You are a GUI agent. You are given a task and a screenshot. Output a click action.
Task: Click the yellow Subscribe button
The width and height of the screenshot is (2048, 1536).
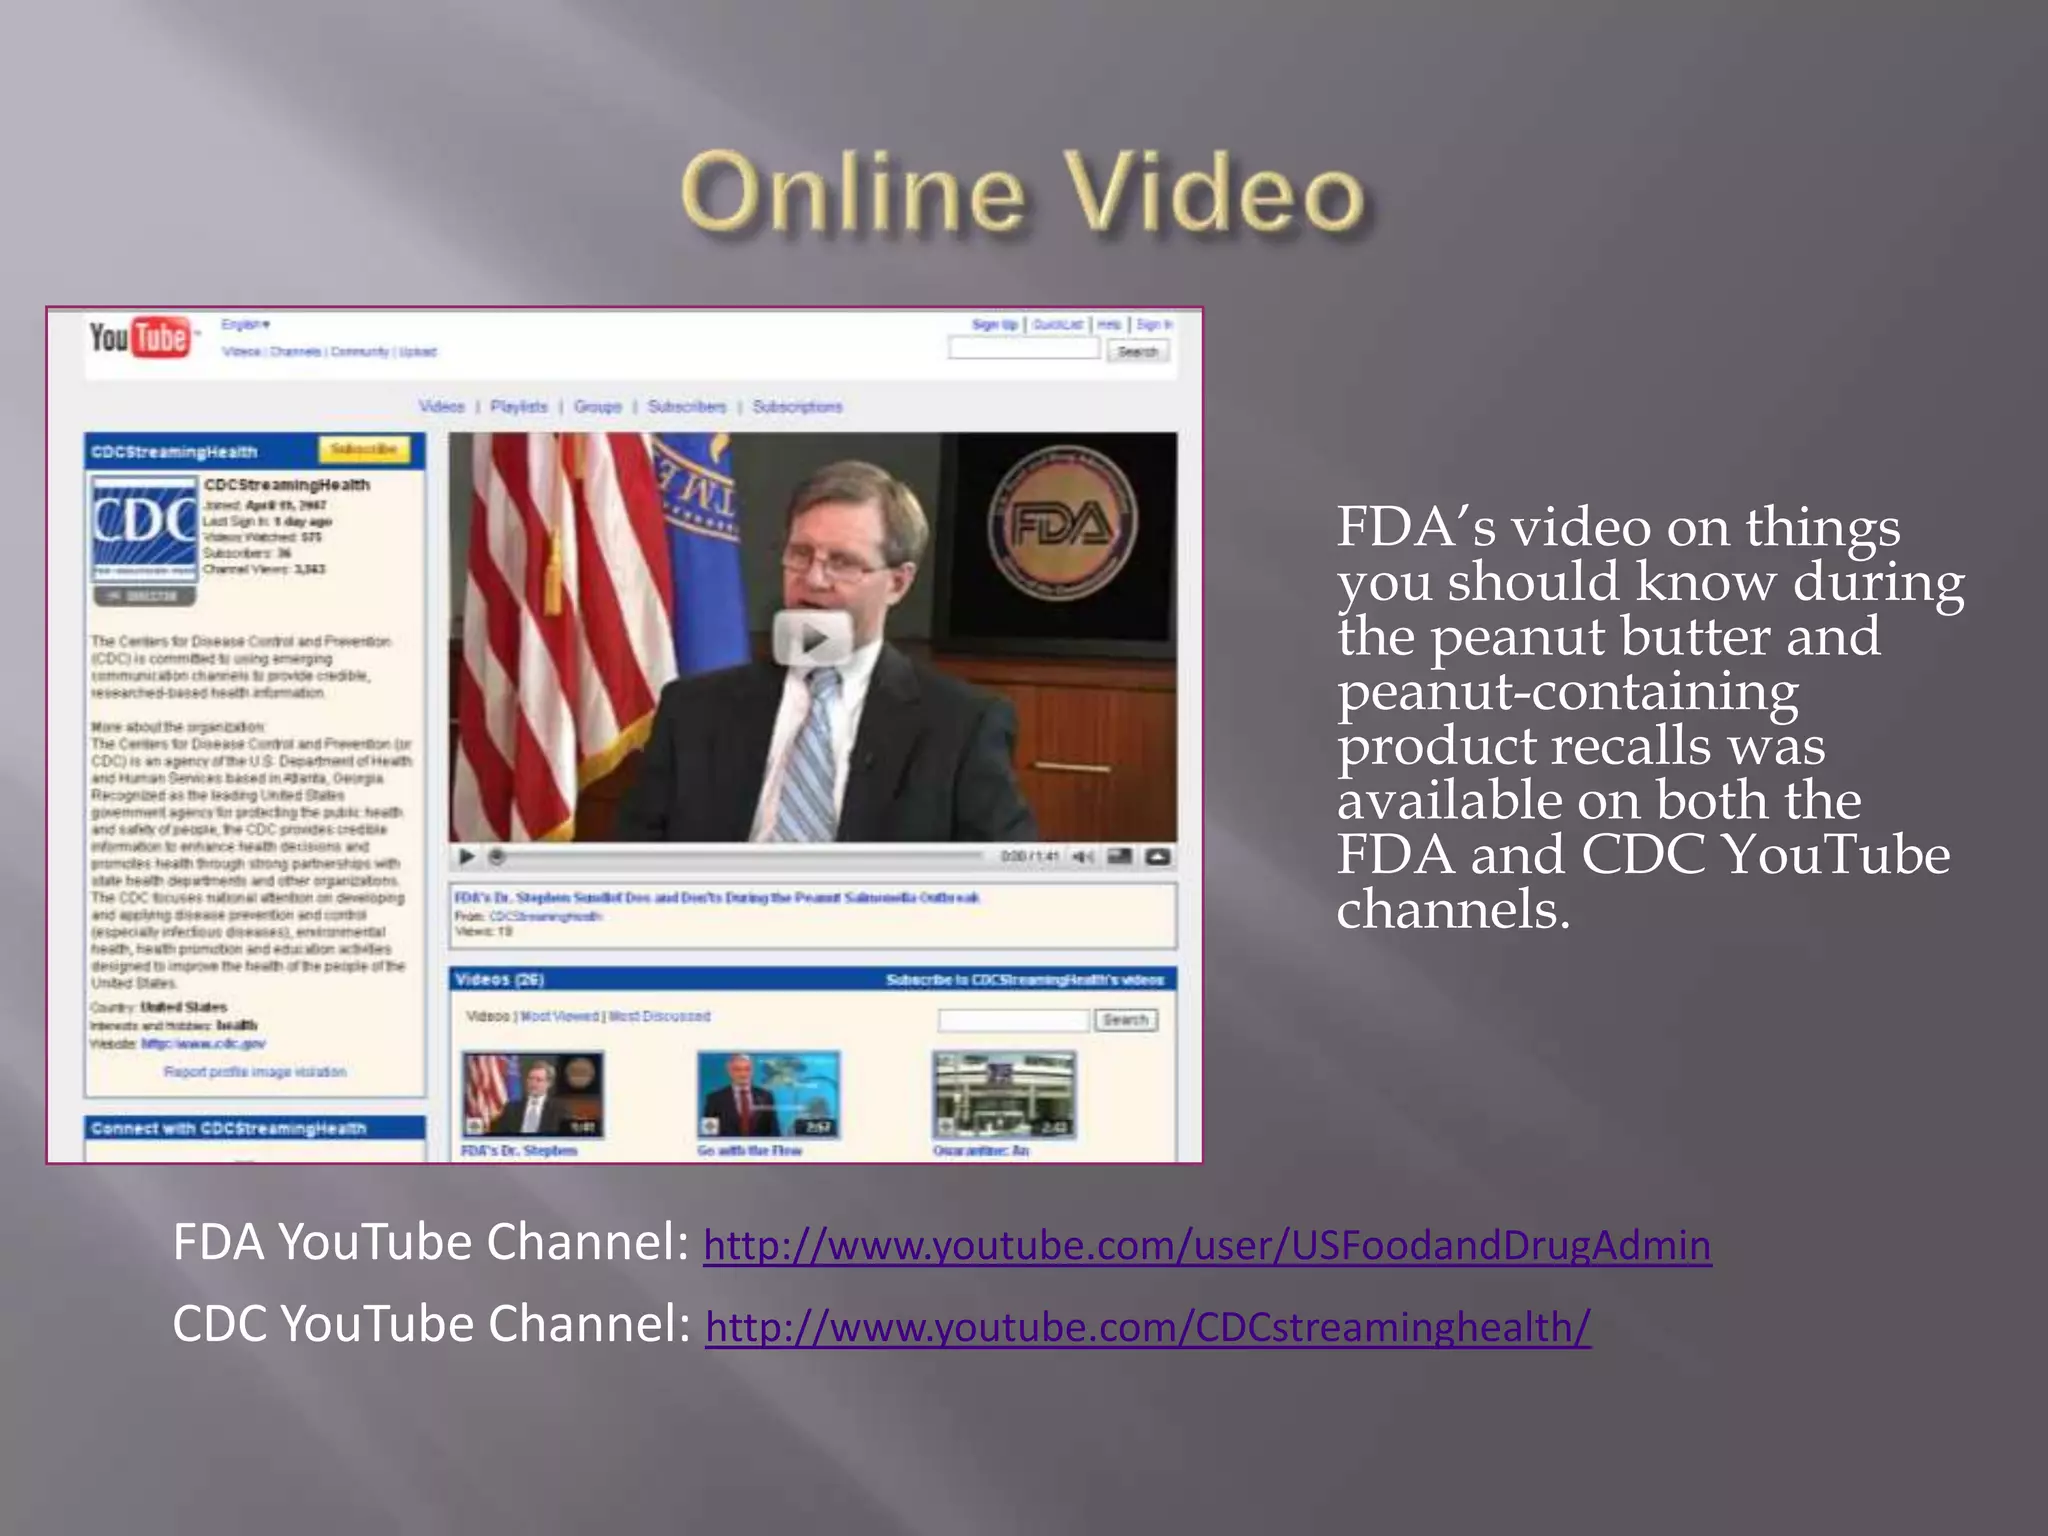point(364,450)
